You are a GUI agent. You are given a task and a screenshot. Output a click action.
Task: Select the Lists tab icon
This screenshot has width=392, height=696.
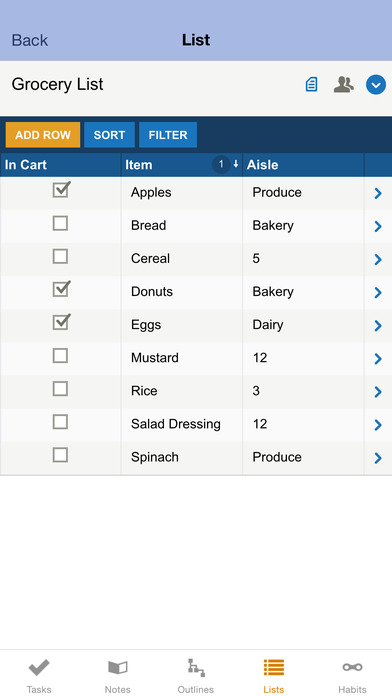point(273,667)
